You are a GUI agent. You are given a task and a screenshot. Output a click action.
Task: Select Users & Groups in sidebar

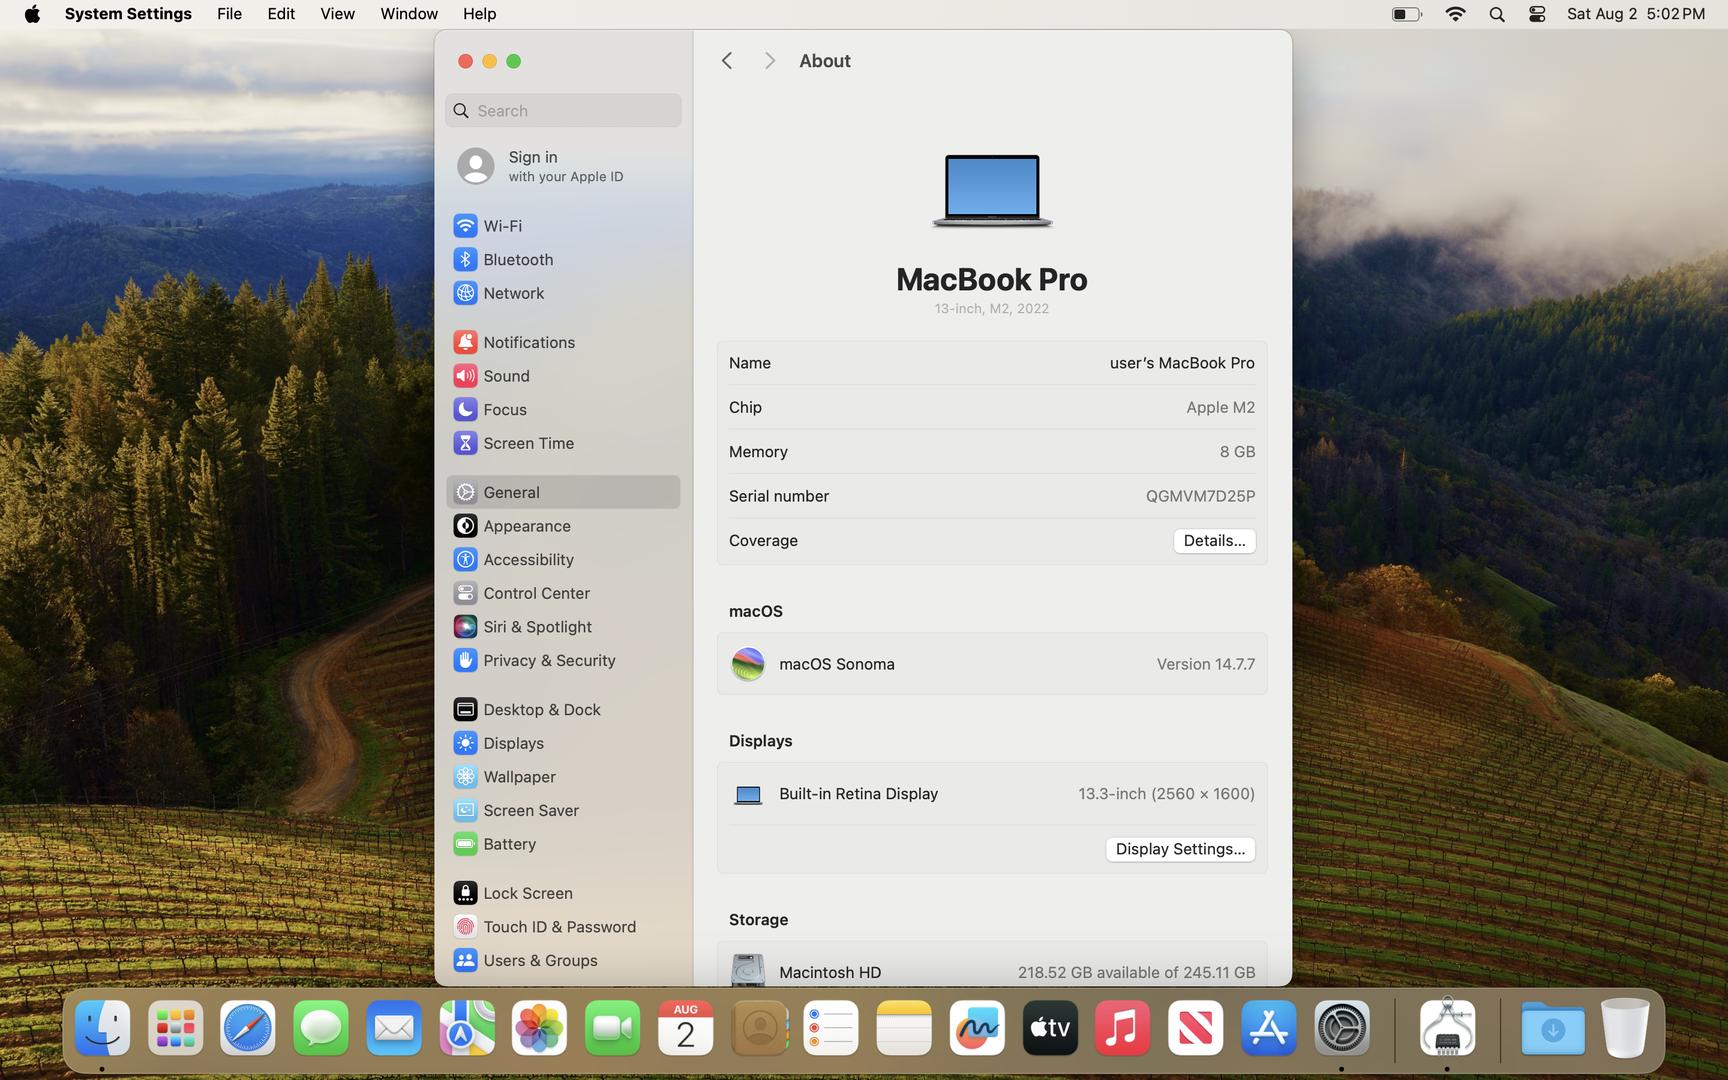563,960
